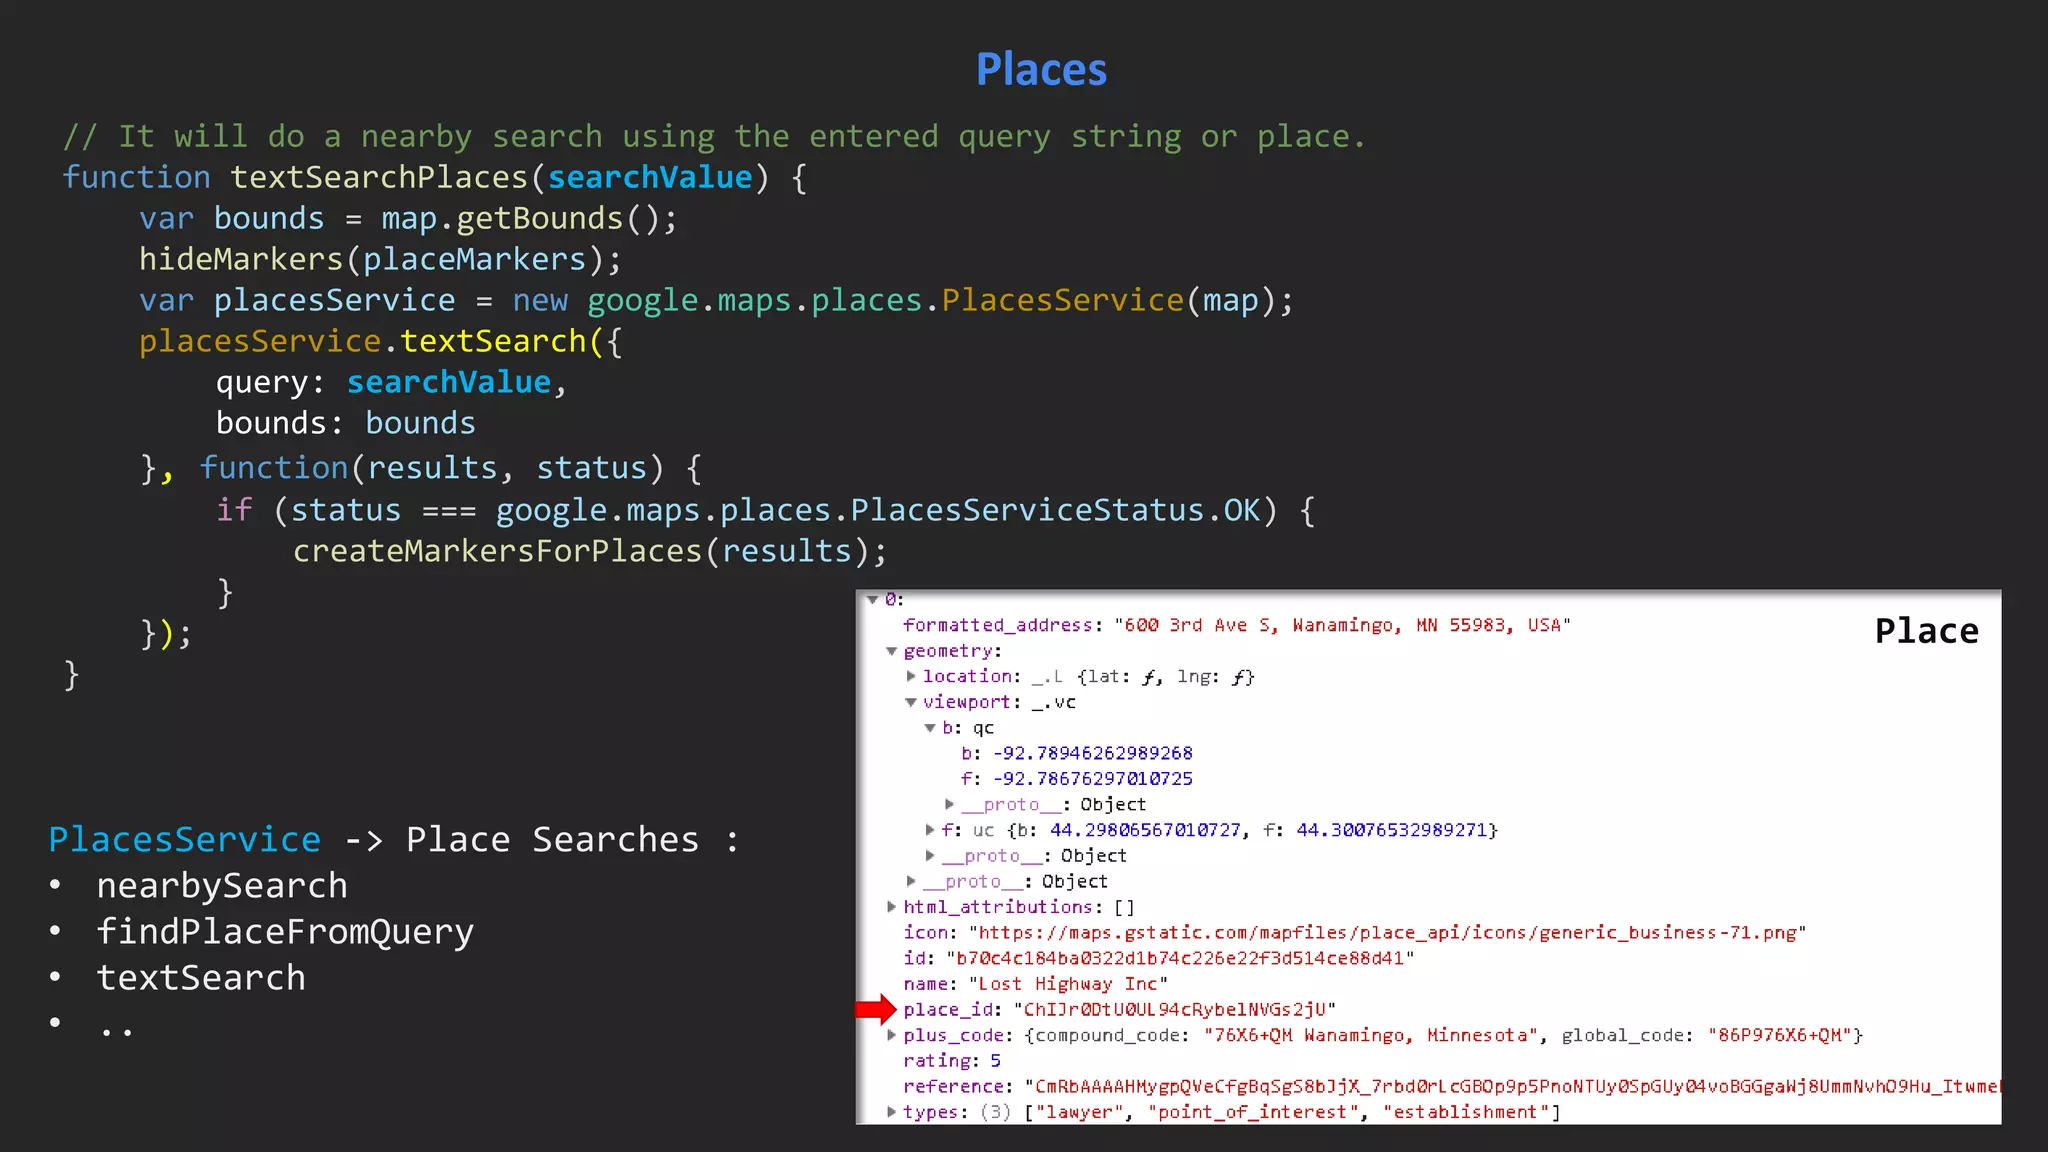Click the longitude value -92.78946262989268
The height and width of the screenshot is (1152, 2048).
pyautogui.click(x=1092, y=753)
